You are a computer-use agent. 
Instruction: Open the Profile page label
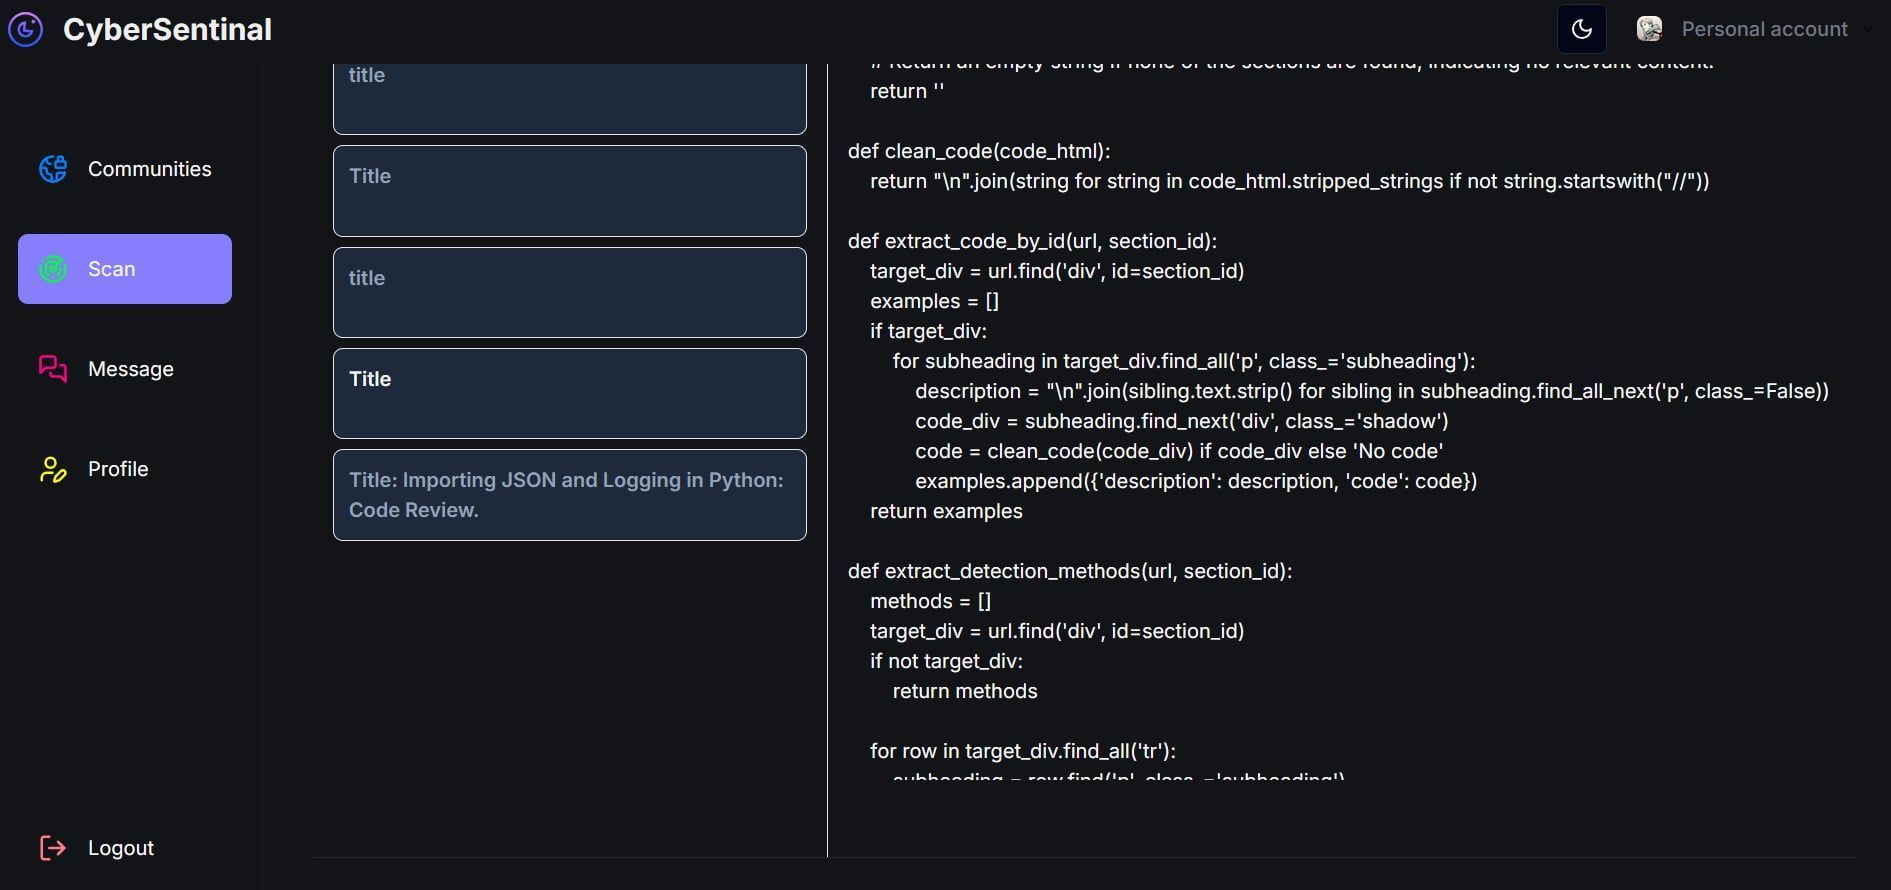pyautogui.click(x=118, y=469)
